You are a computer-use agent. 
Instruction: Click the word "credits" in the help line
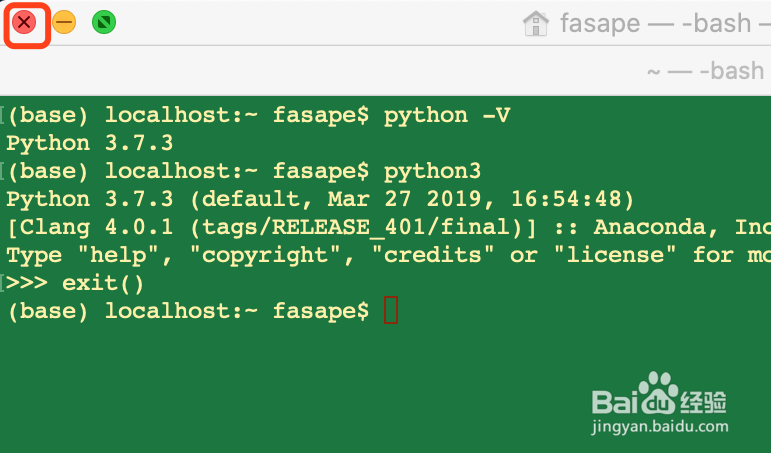(432, 255)
